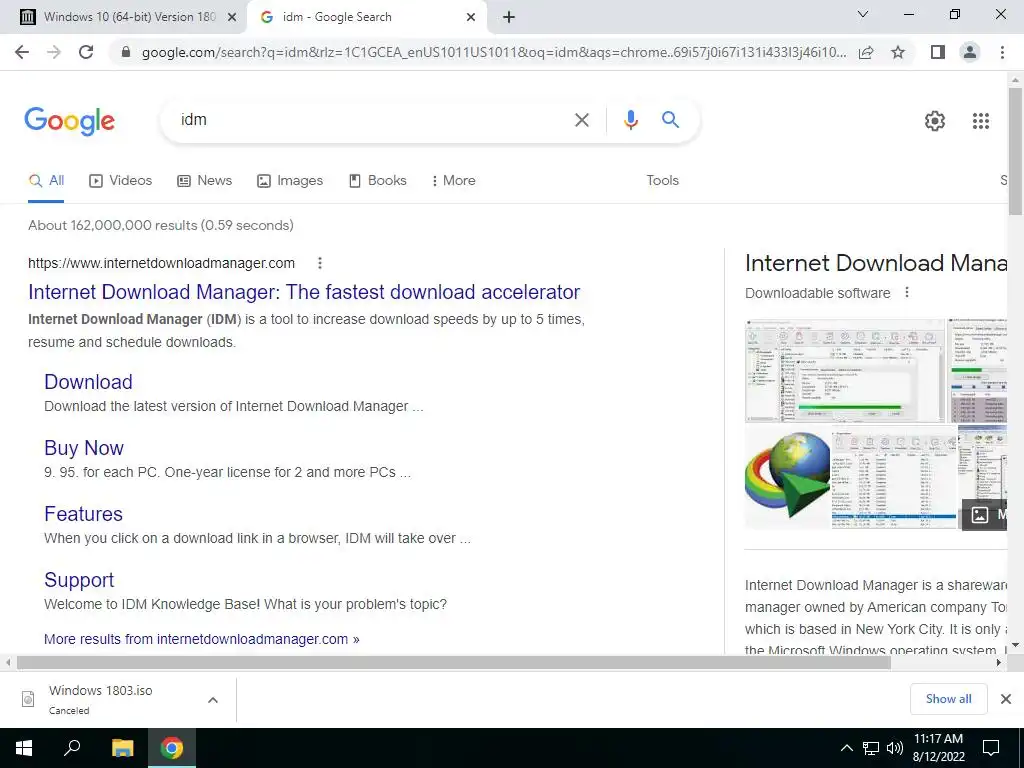Screen dimensions: 1024x768
Task: Open options for the internetdownloadmanager.com result
Action: click(x=319, y=263)
